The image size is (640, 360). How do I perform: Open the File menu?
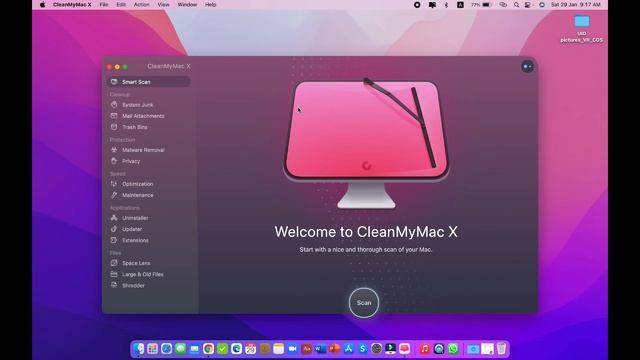point(104,4)
